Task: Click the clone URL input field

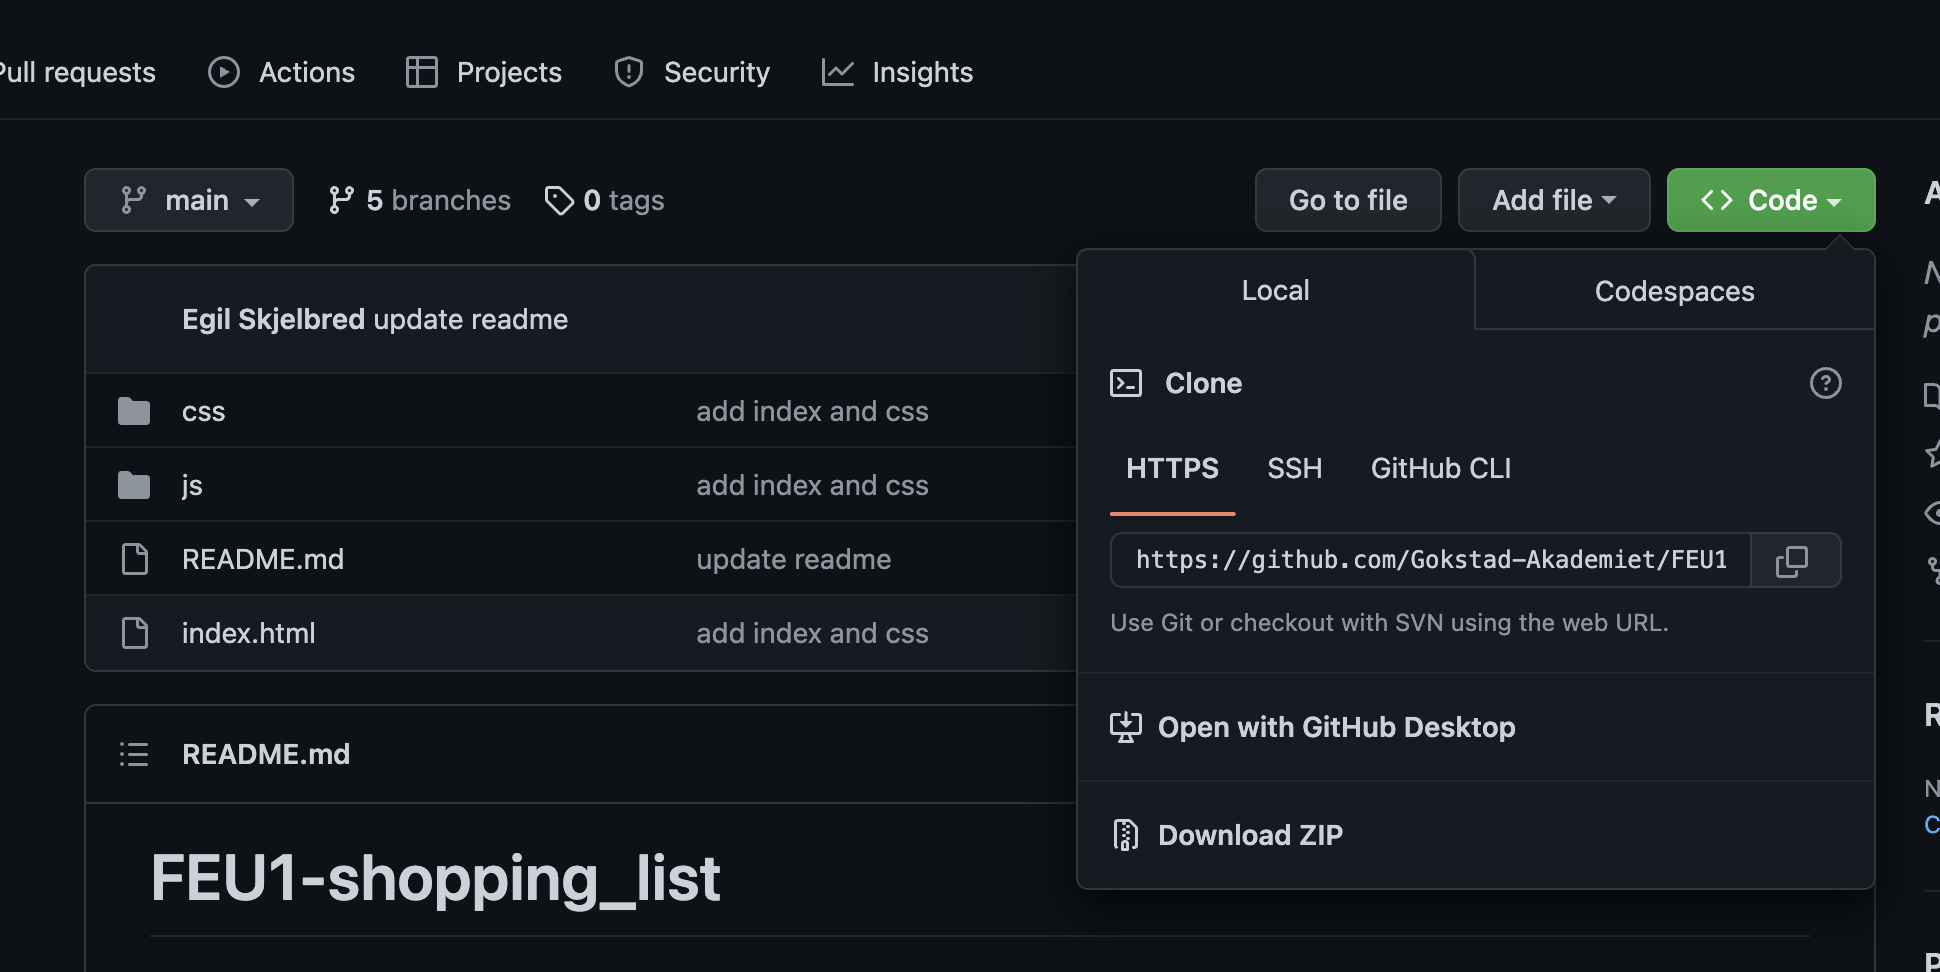Action: pyautogui.click(x=1431, y=560)
